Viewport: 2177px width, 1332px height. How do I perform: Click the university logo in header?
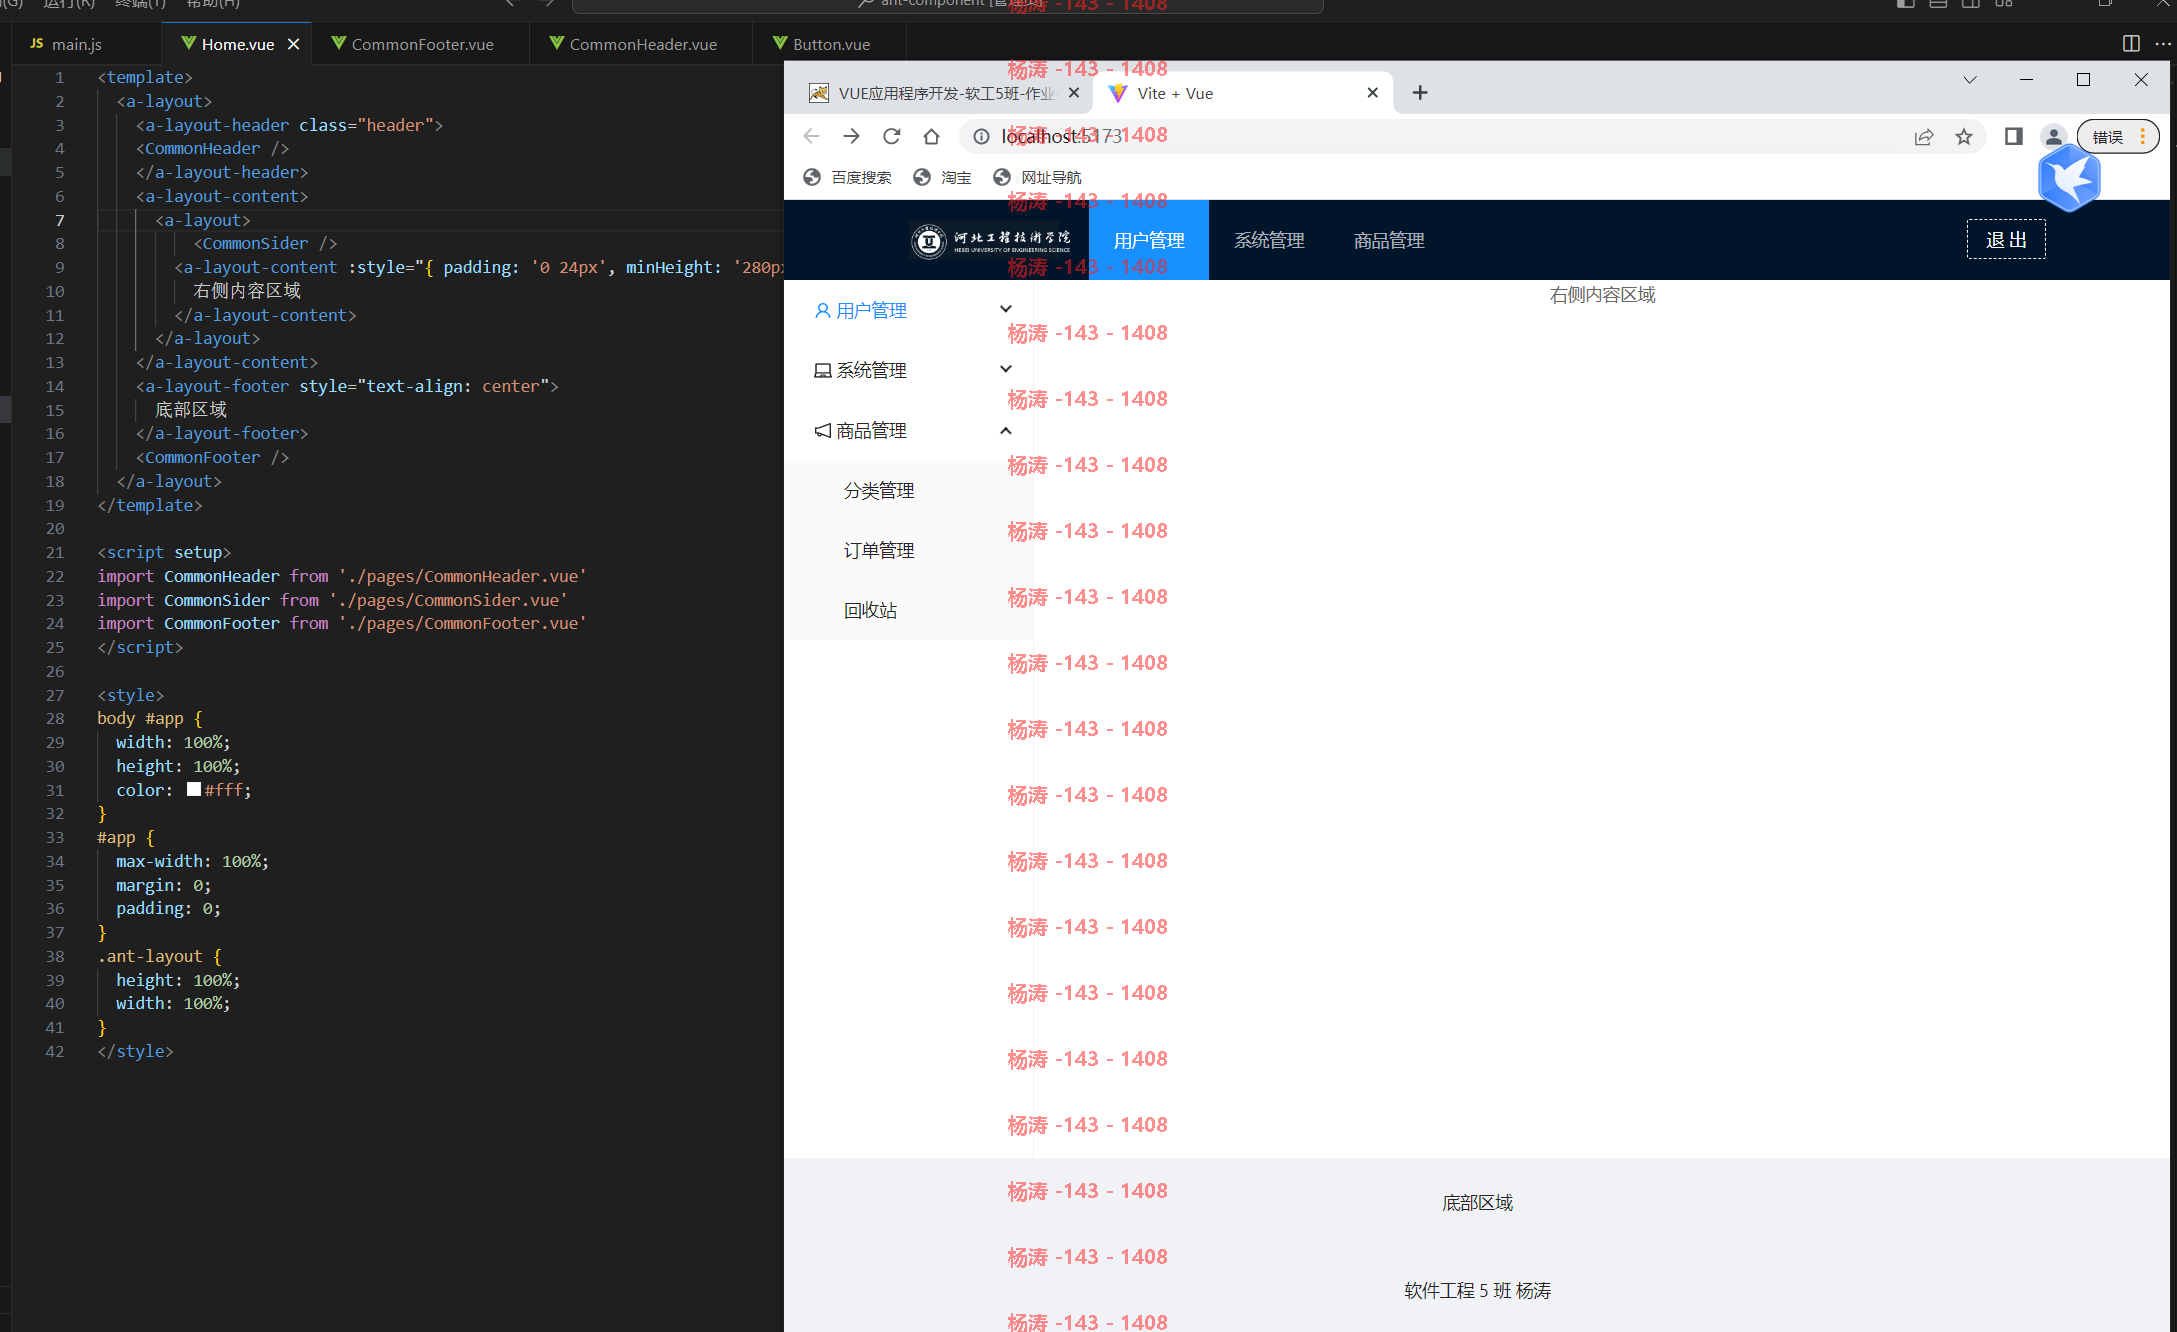click(x=991, y=241)
